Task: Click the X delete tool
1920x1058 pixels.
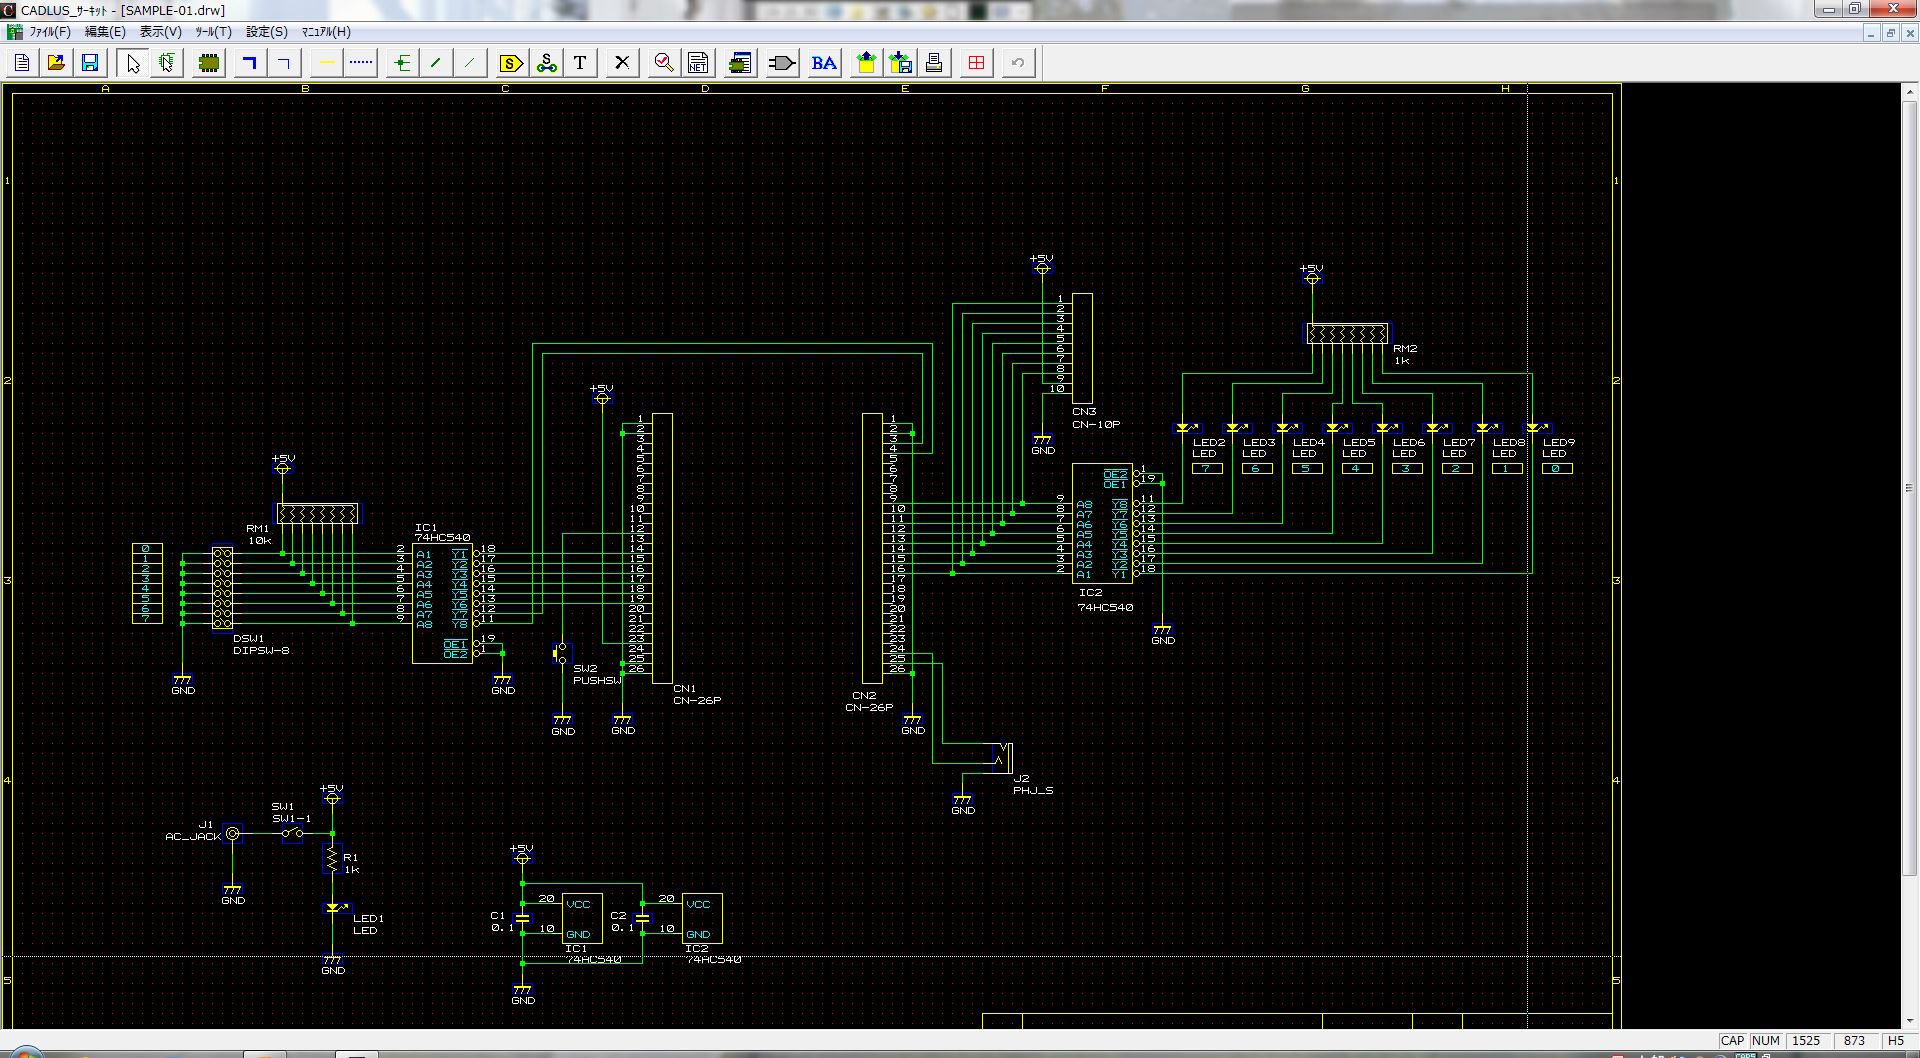Action: (x=622, y=63)
